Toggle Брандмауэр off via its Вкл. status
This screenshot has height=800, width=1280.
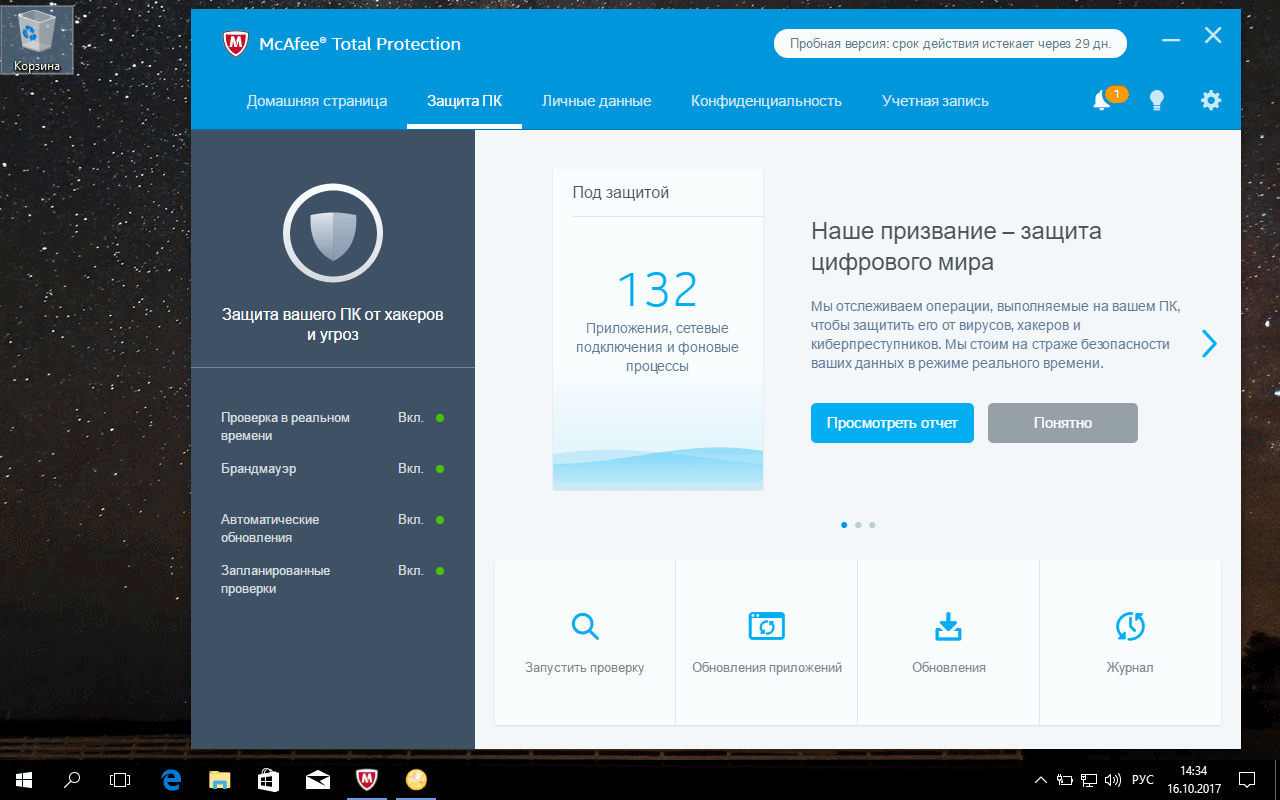(x=412, y=468)
